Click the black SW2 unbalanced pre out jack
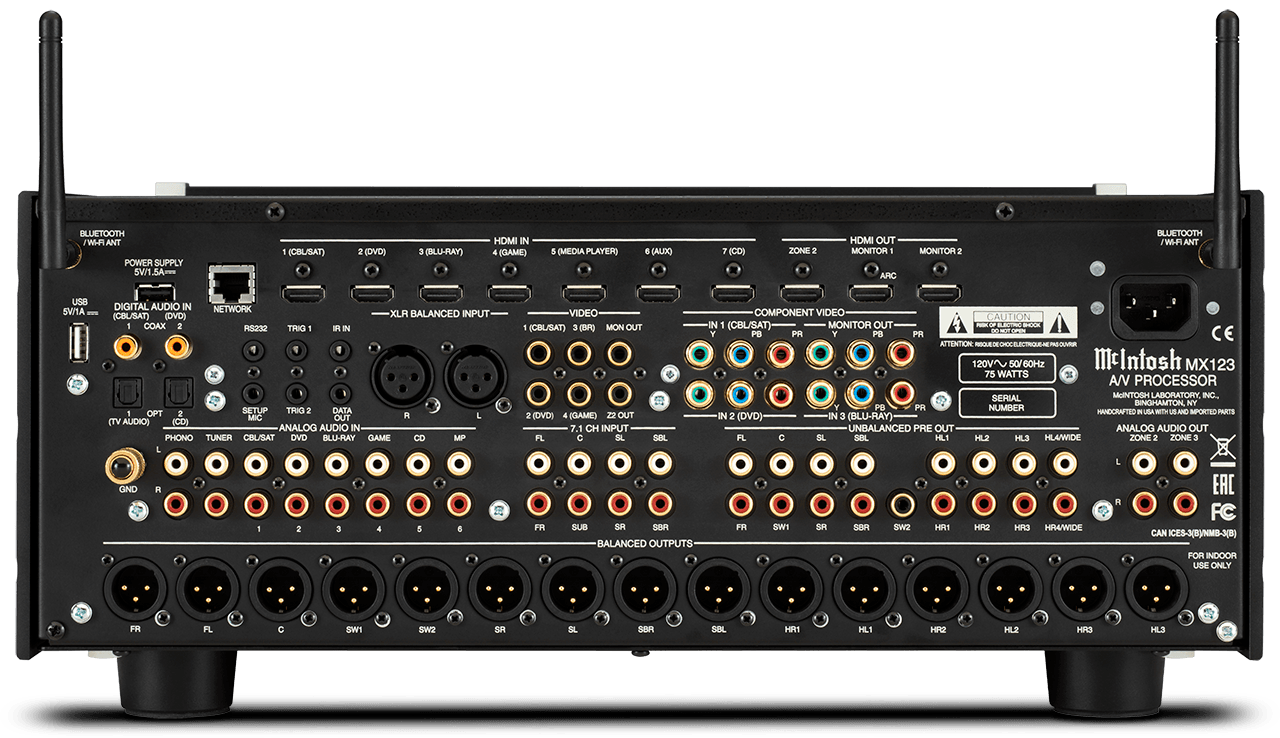Viewport: 1280px width, 738px height. [902, 504]
